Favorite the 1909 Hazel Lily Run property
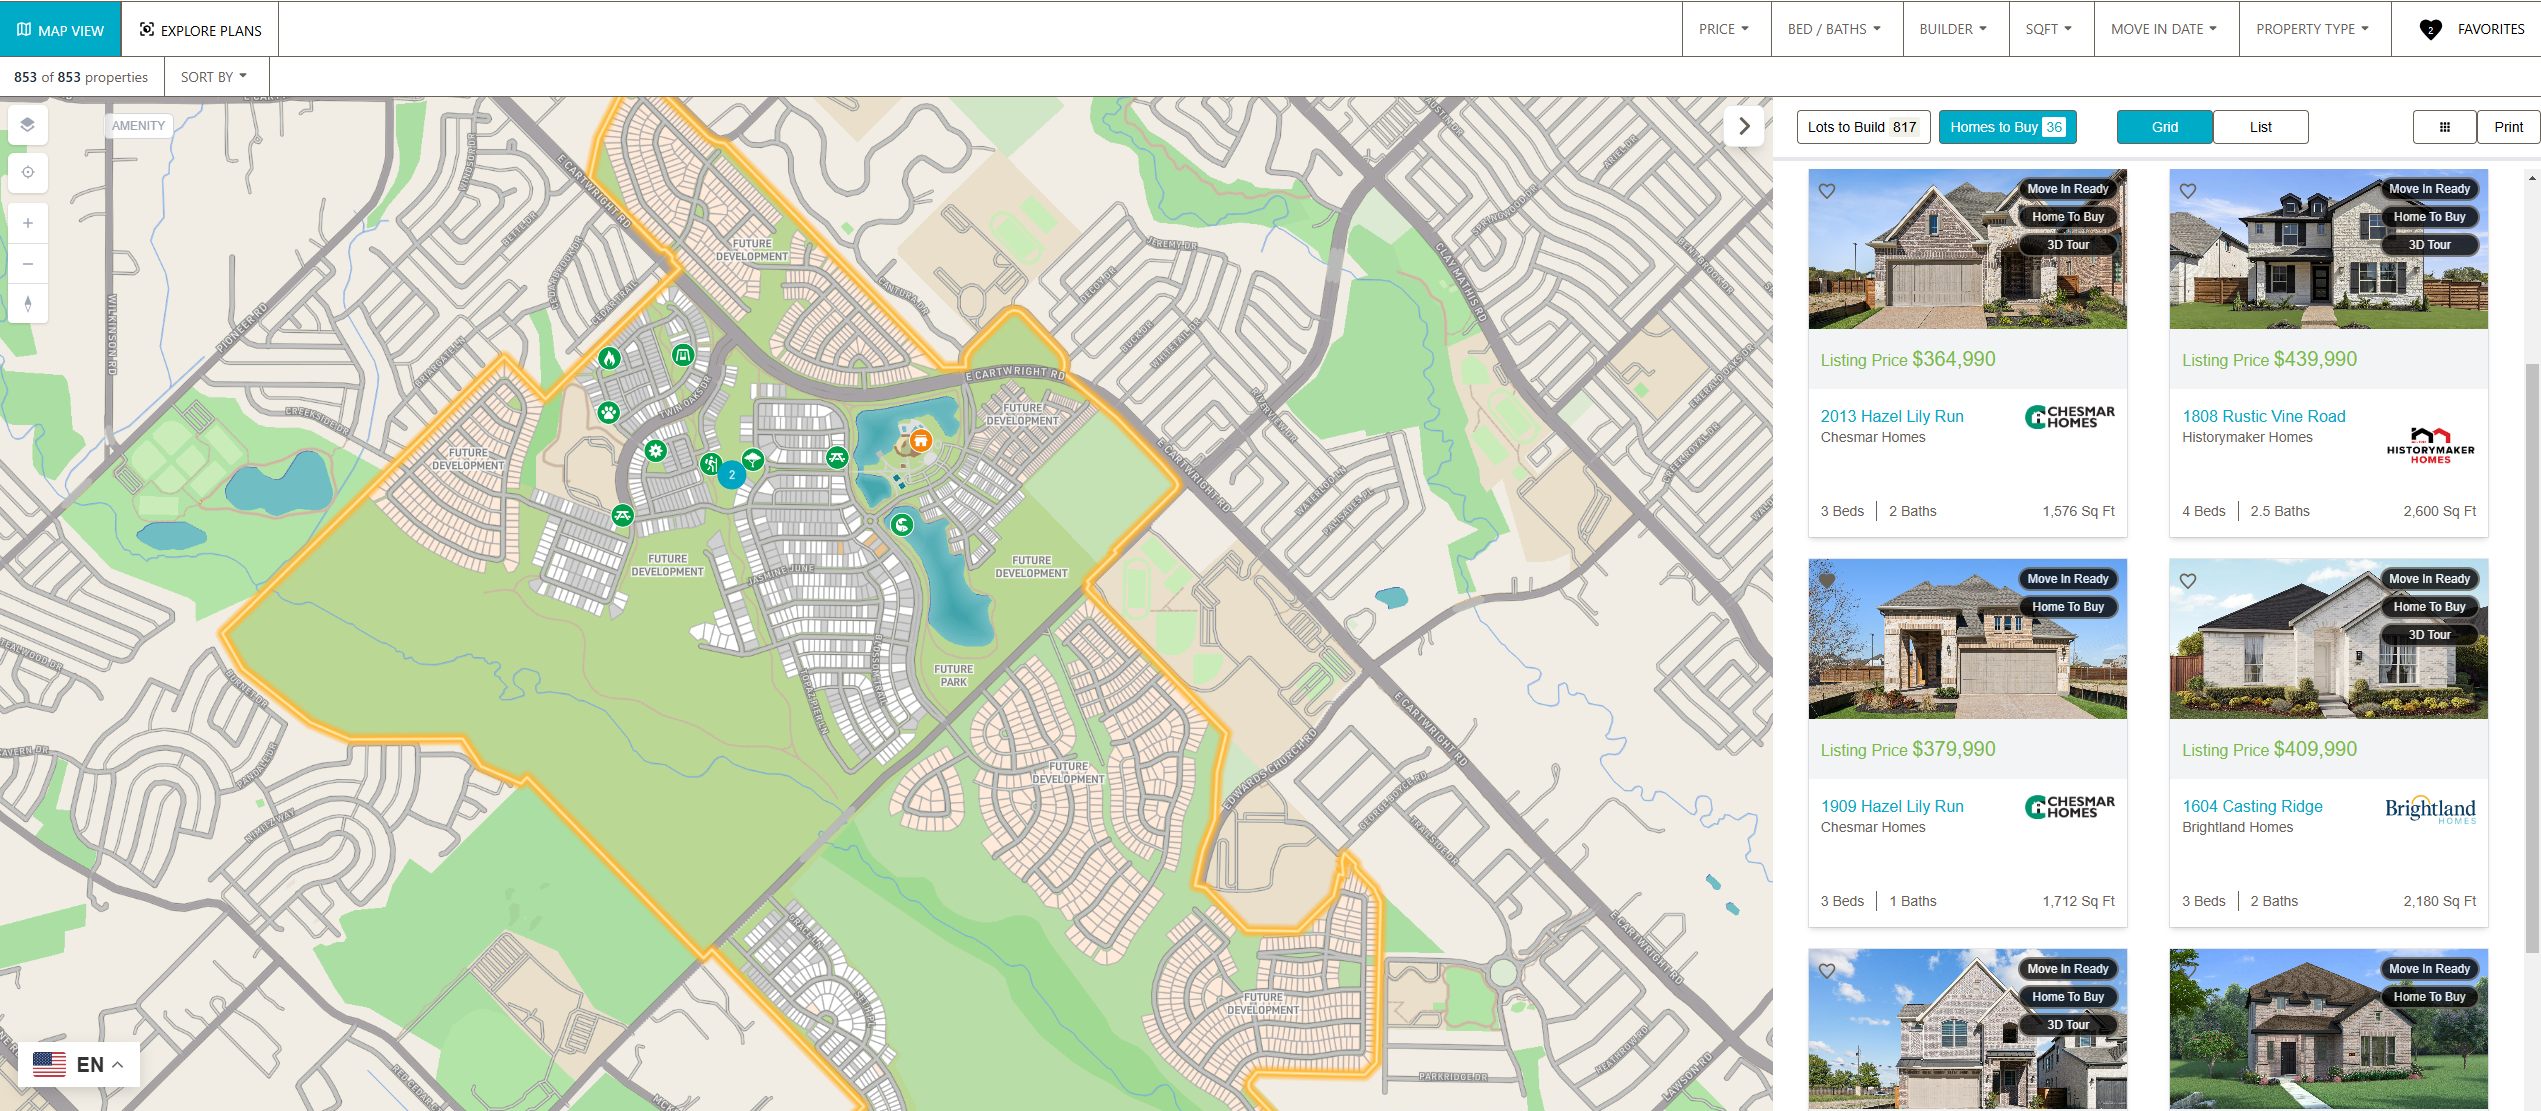Viewport: 2541px width, 1111px height. click(1828, 580)
